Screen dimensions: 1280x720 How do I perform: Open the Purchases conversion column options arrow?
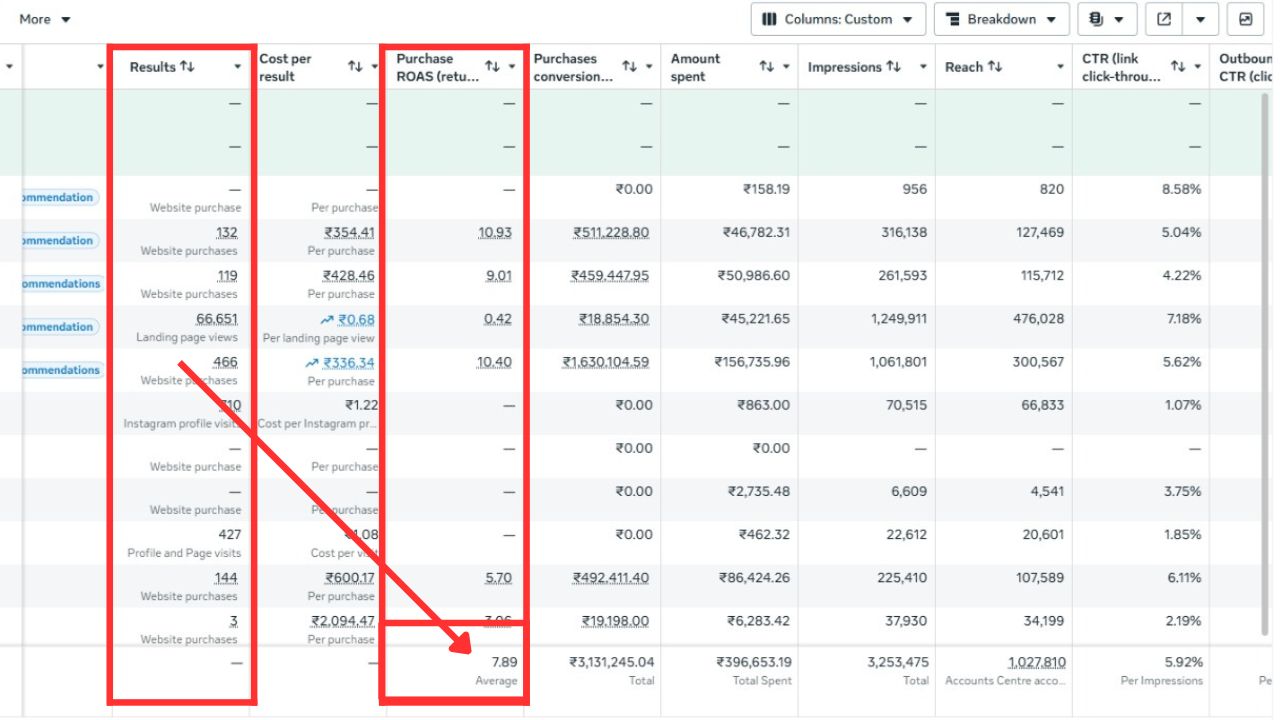tap(649, 67)
